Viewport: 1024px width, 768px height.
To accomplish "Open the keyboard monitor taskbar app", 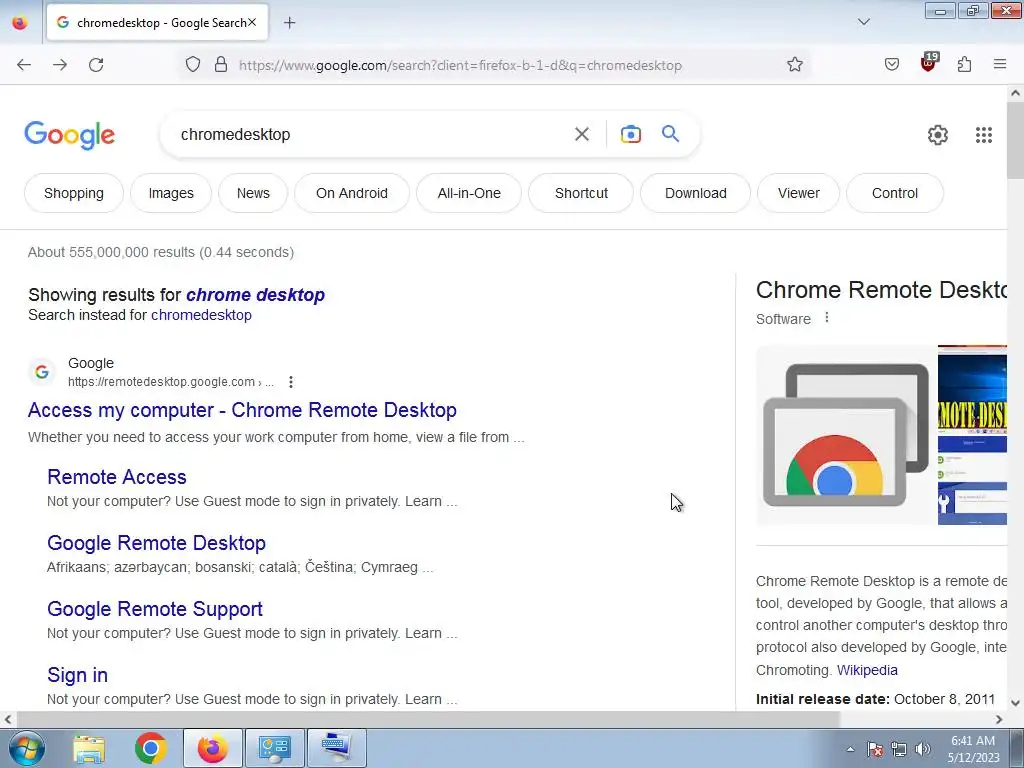I will [336, 748].
